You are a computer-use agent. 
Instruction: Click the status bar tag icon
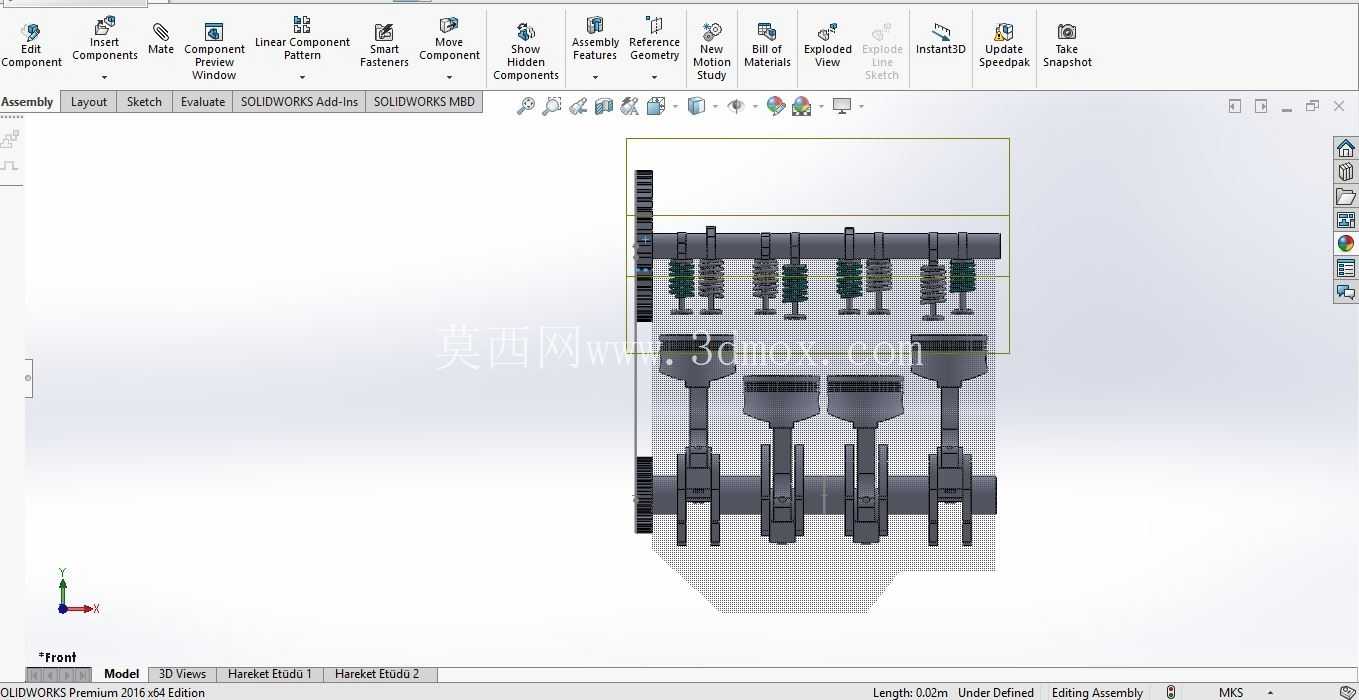click(1347, 692)
